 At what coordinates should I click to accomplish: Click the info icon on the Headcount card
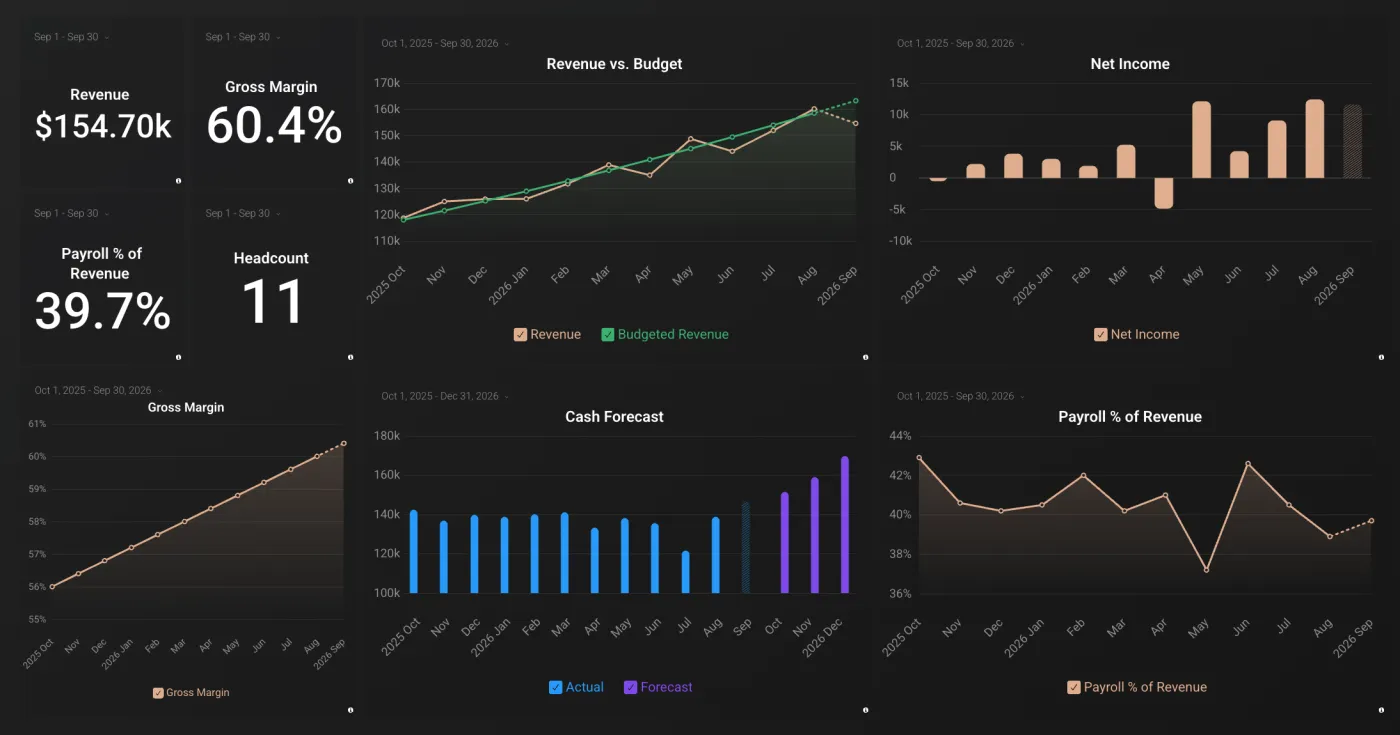[350, 357]
